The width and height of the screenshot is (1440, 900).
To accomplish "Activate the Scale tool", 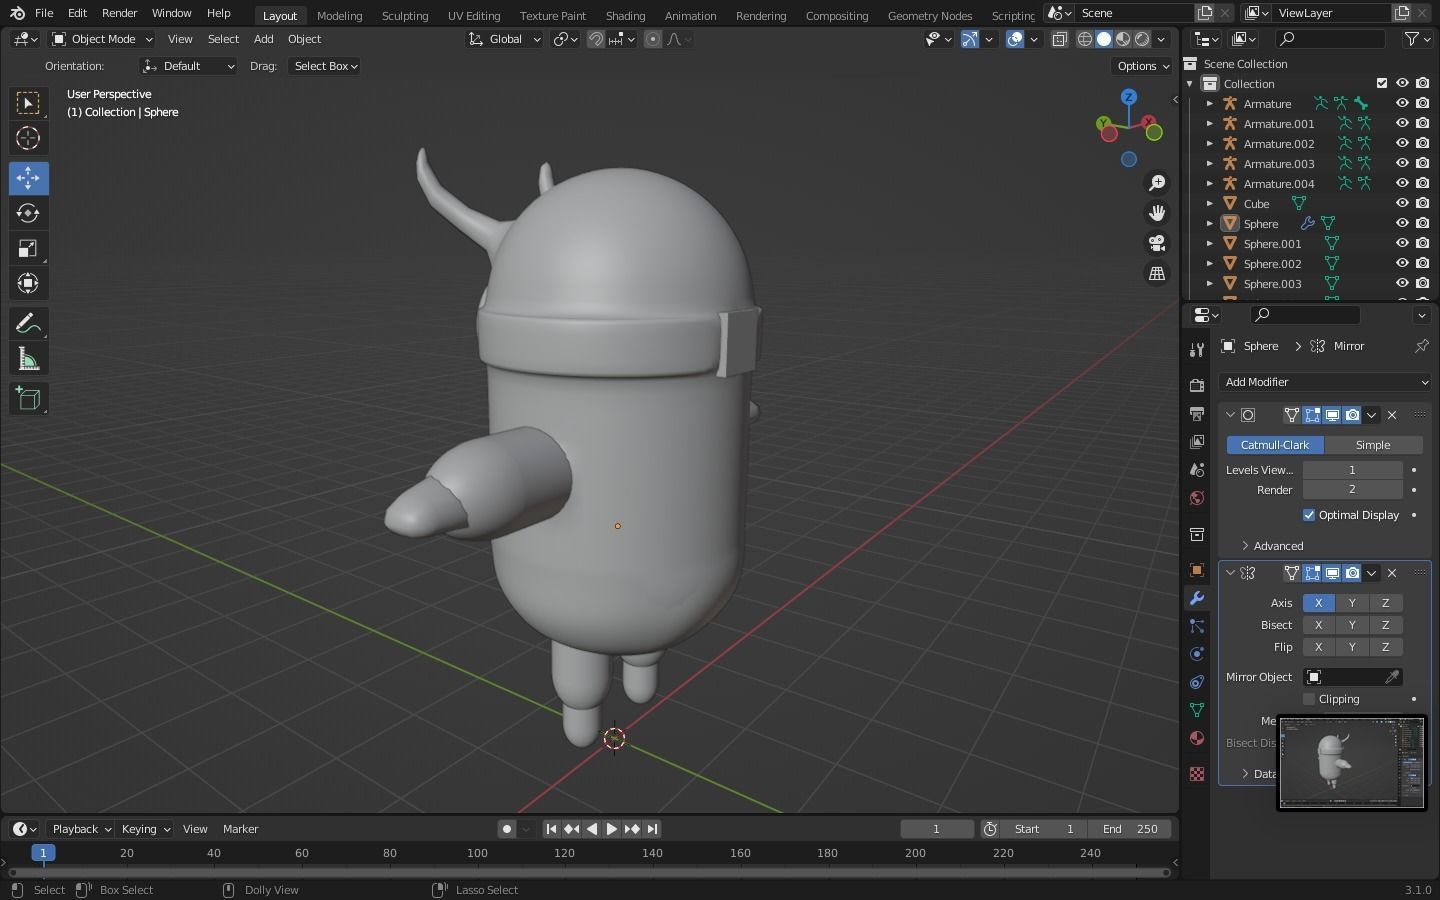I will pyautogui.click(x=28, y=248).
